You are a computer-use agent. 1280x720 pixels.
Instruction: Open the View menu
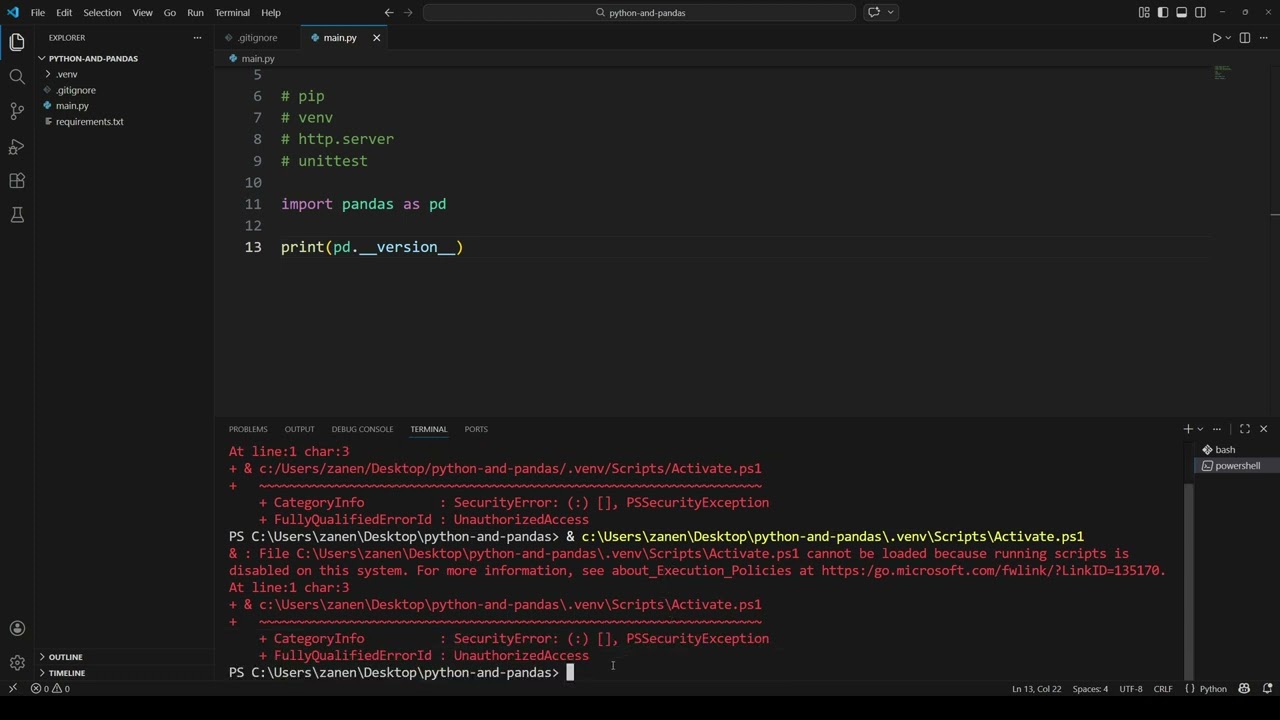[143, 12]
